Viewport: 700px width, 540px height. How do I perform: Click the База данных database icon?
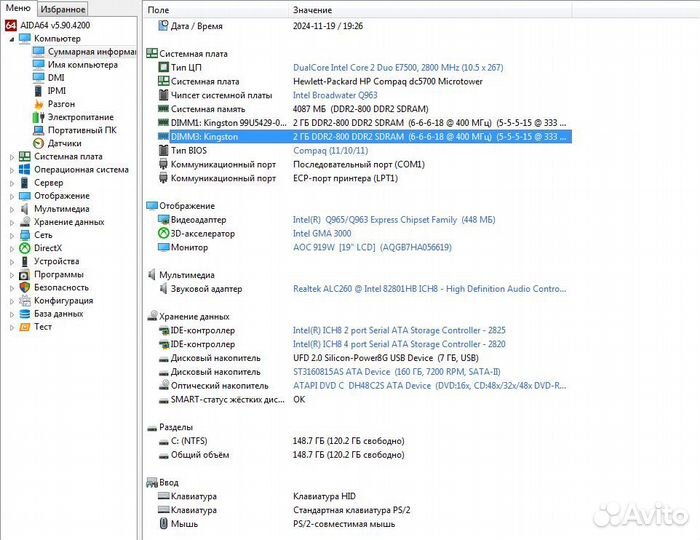(25, 314)
